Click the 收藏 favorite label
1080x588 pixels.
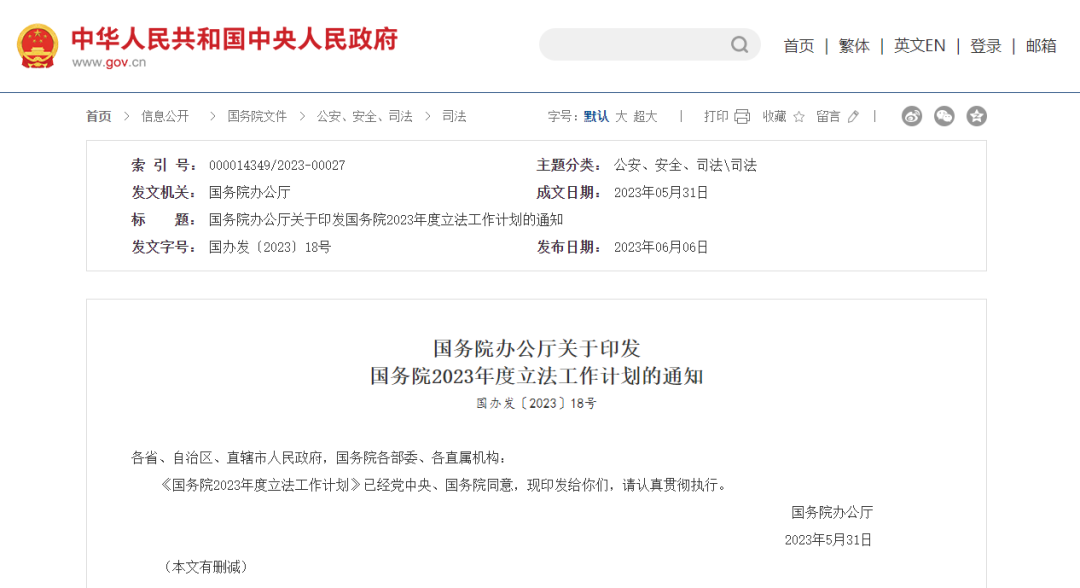775,116
